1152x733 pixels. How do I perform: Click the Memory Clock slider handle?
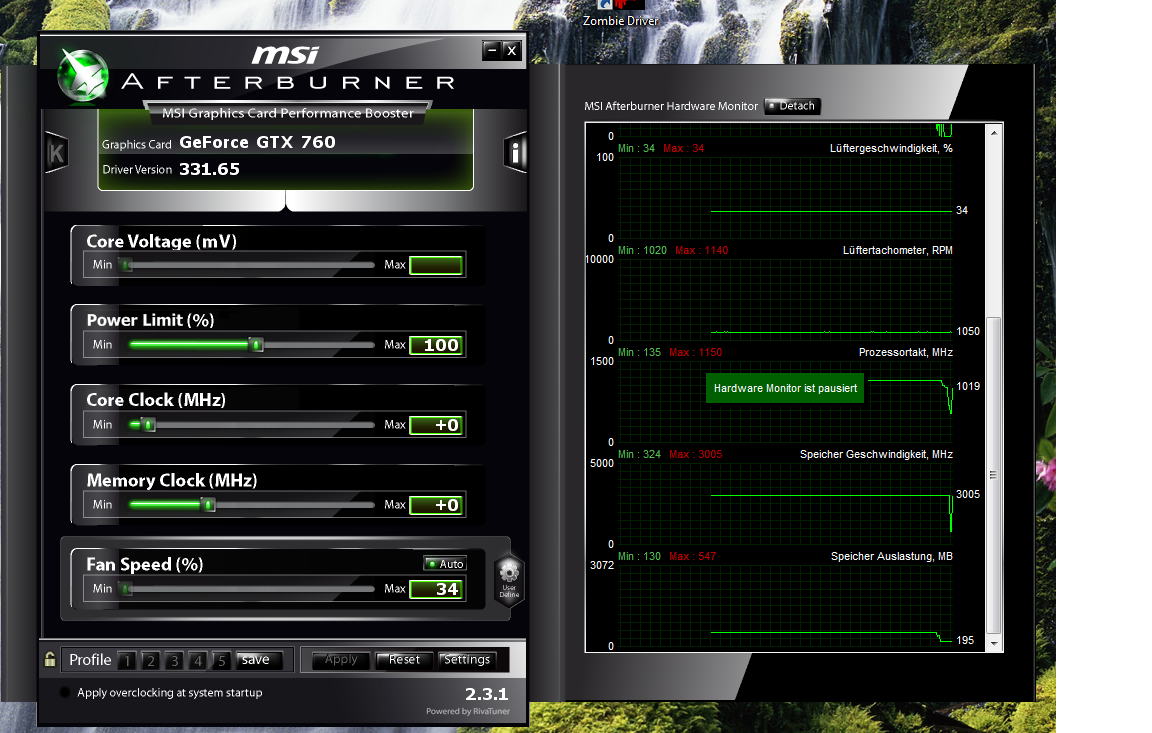(209, 505)
